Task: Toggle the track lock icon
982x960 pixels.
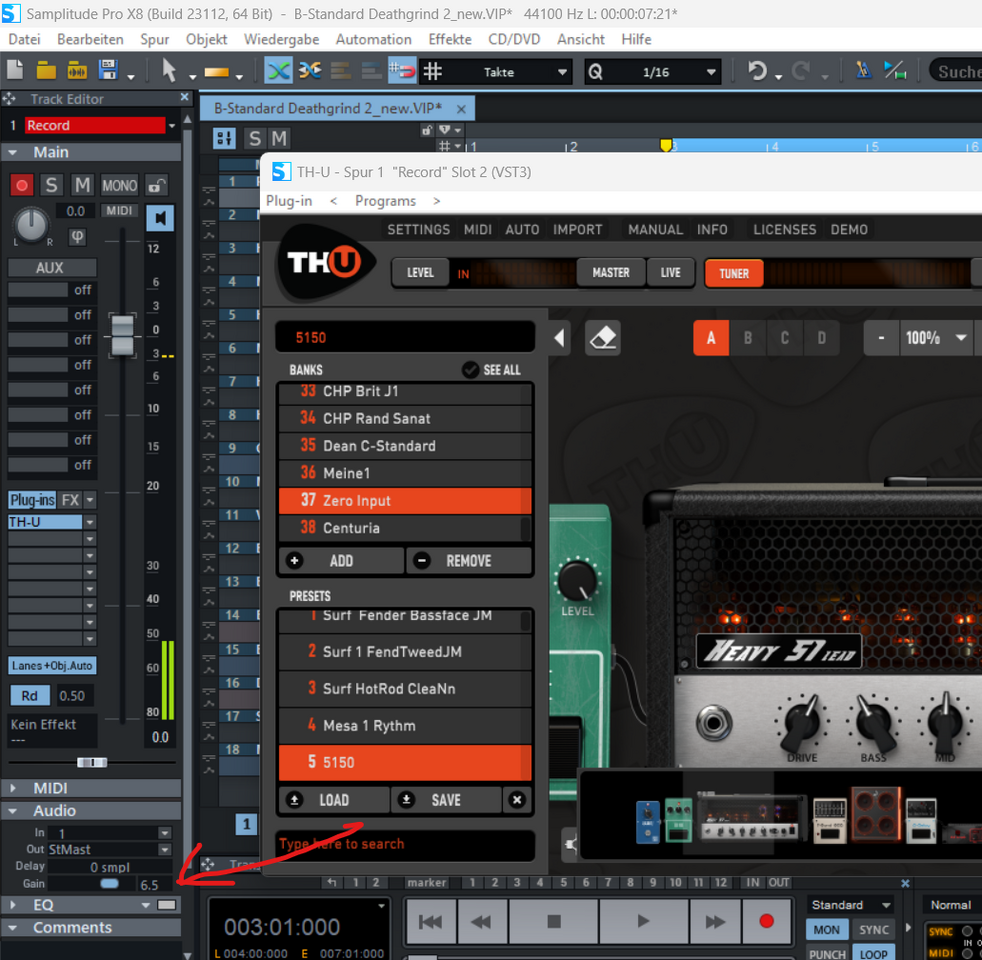Action: pyautogui.click(x=156, y=185)
